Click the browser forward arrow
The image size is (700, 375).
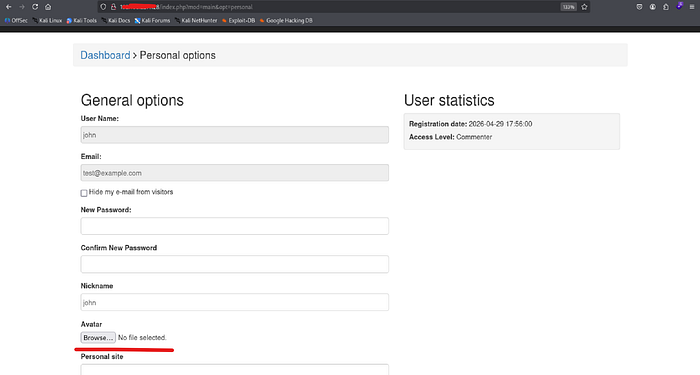click(22, 7)
